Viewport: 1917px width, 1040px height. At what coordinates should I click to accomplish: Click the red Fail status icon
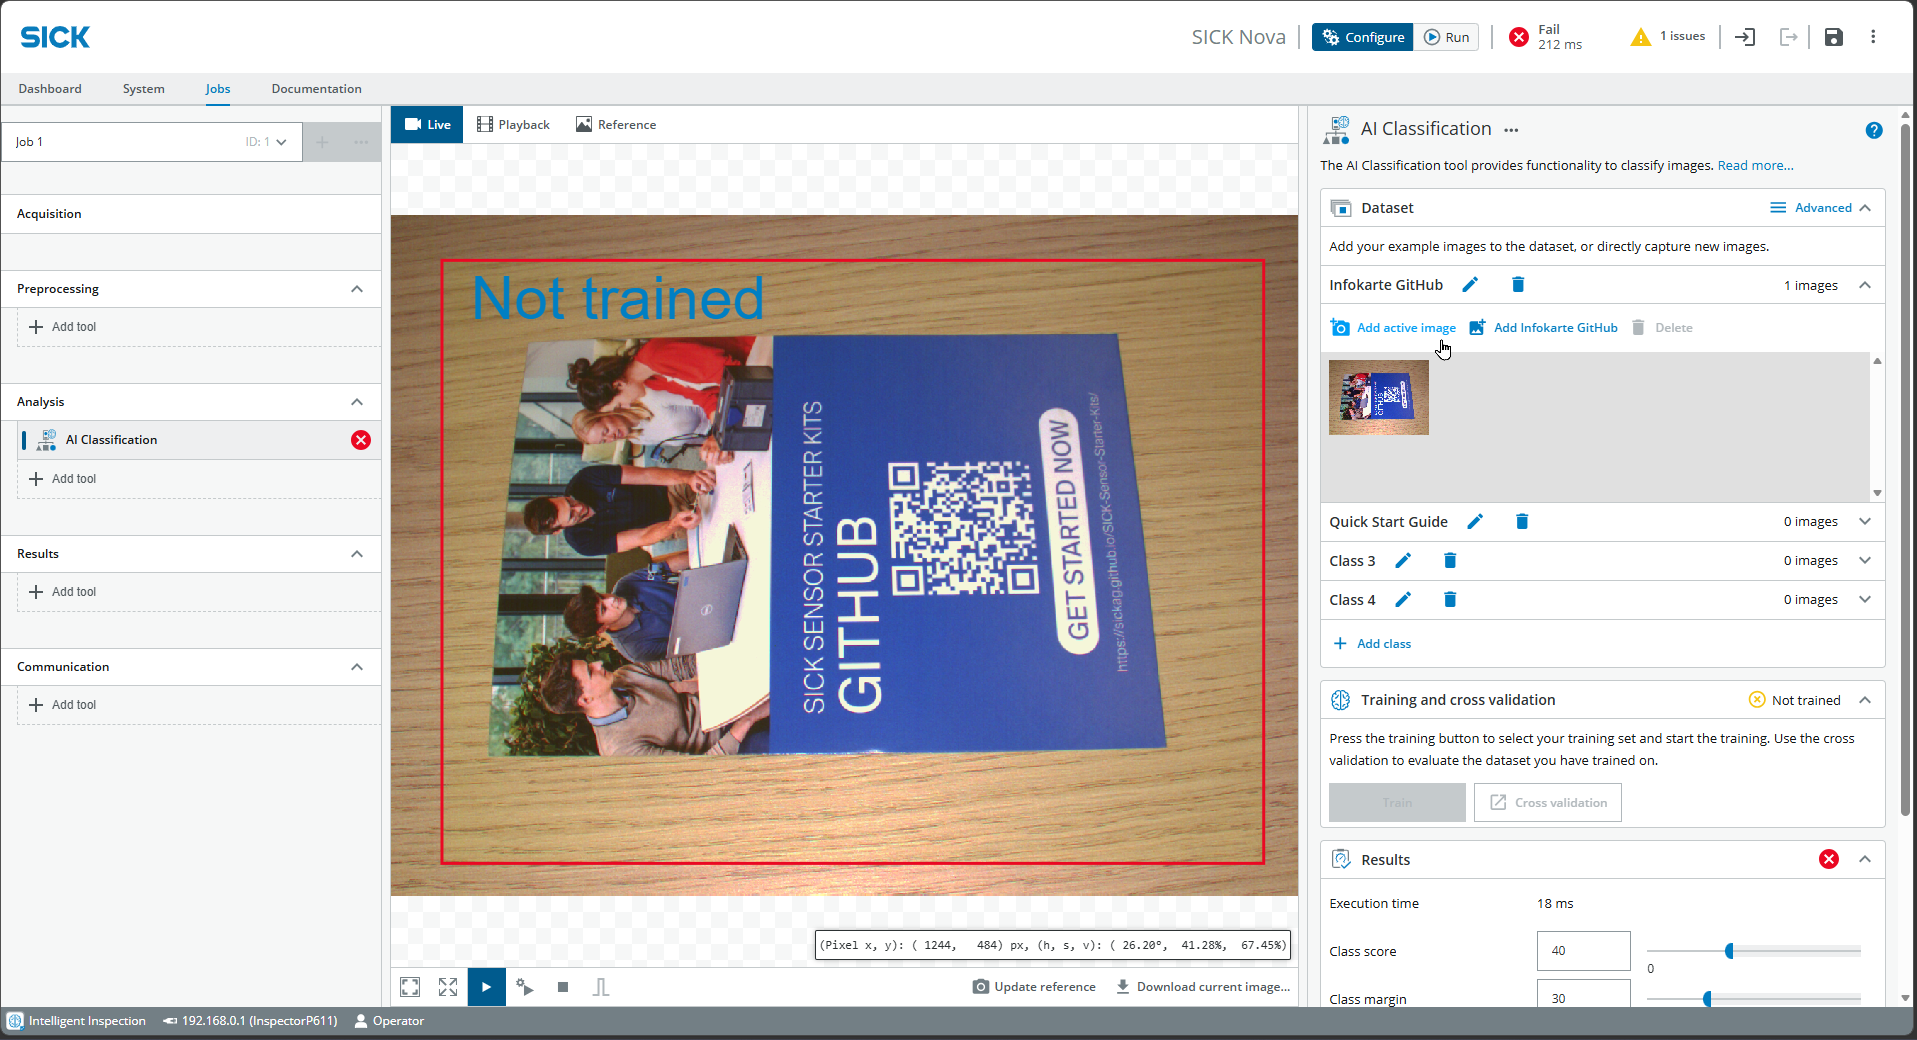click(x=1519, y=37)
